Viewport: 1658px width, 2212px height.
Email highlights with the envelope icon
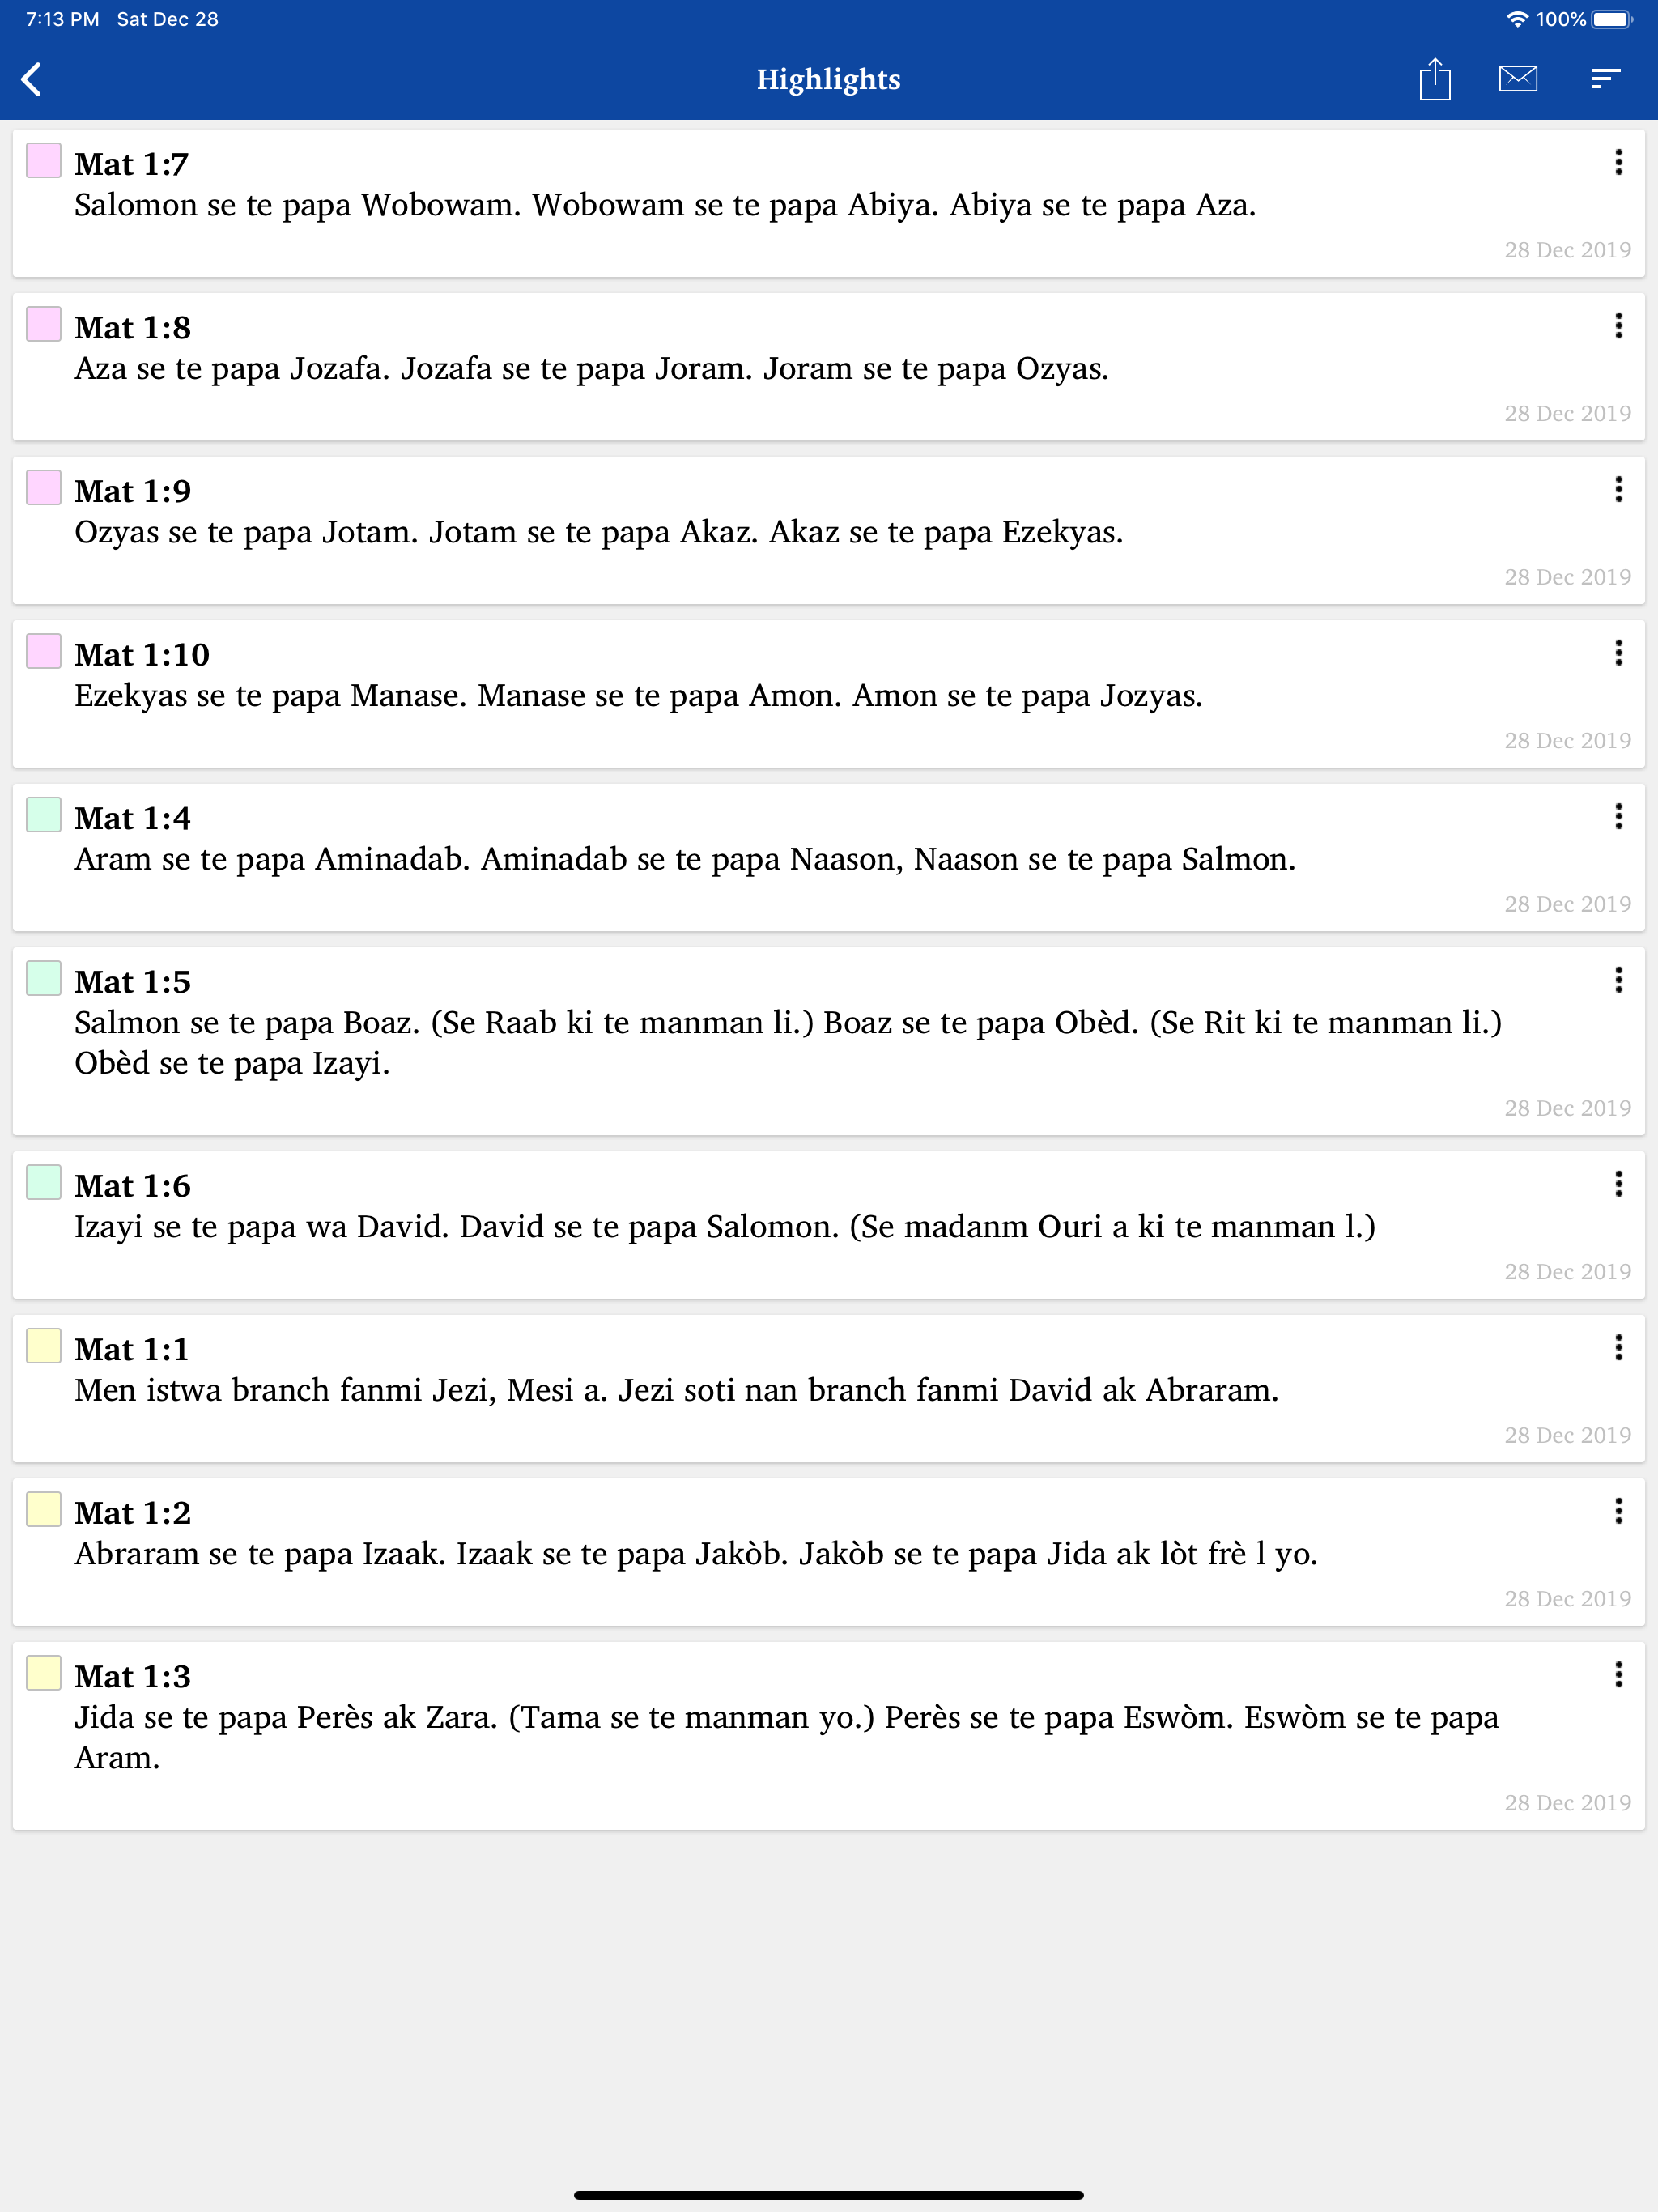pyautogui.click(x=1517, y=79)
